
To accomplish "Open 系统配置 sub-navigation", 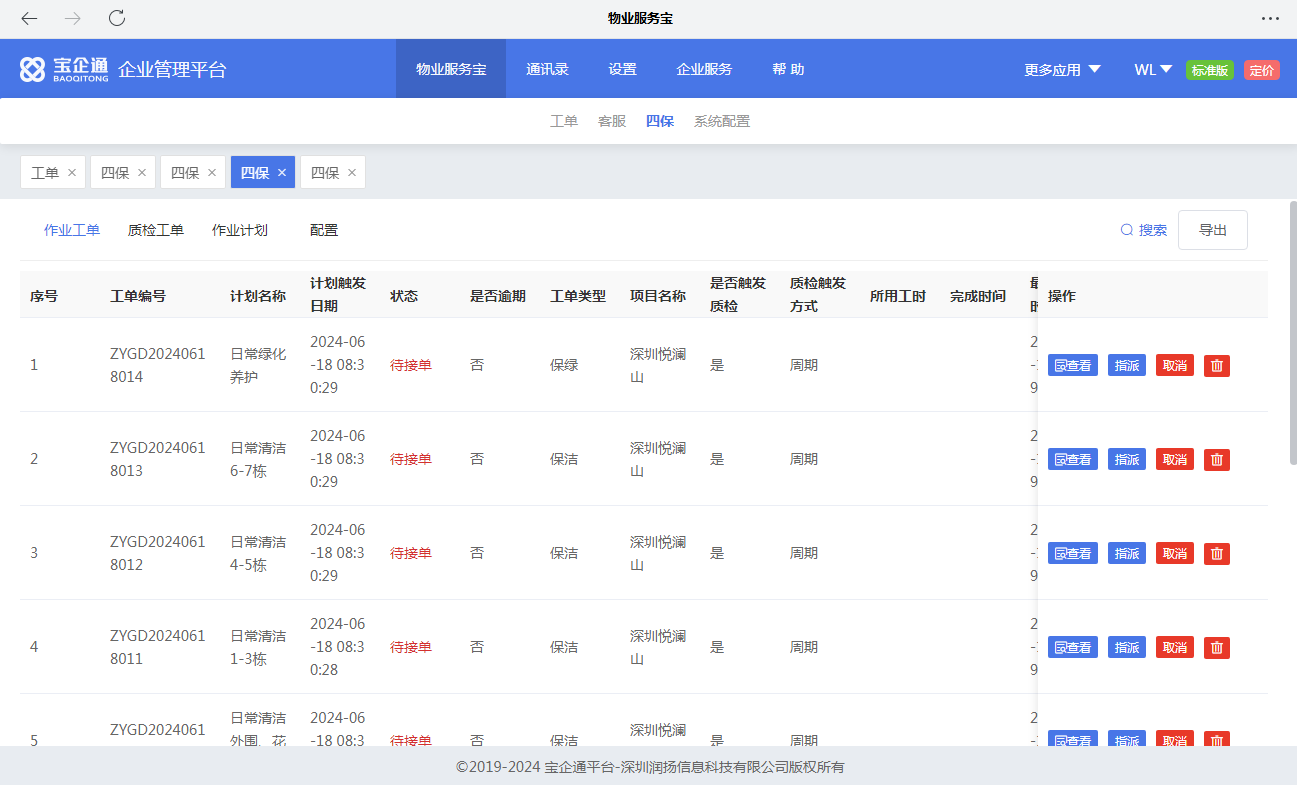I will (x=722, y=121).
